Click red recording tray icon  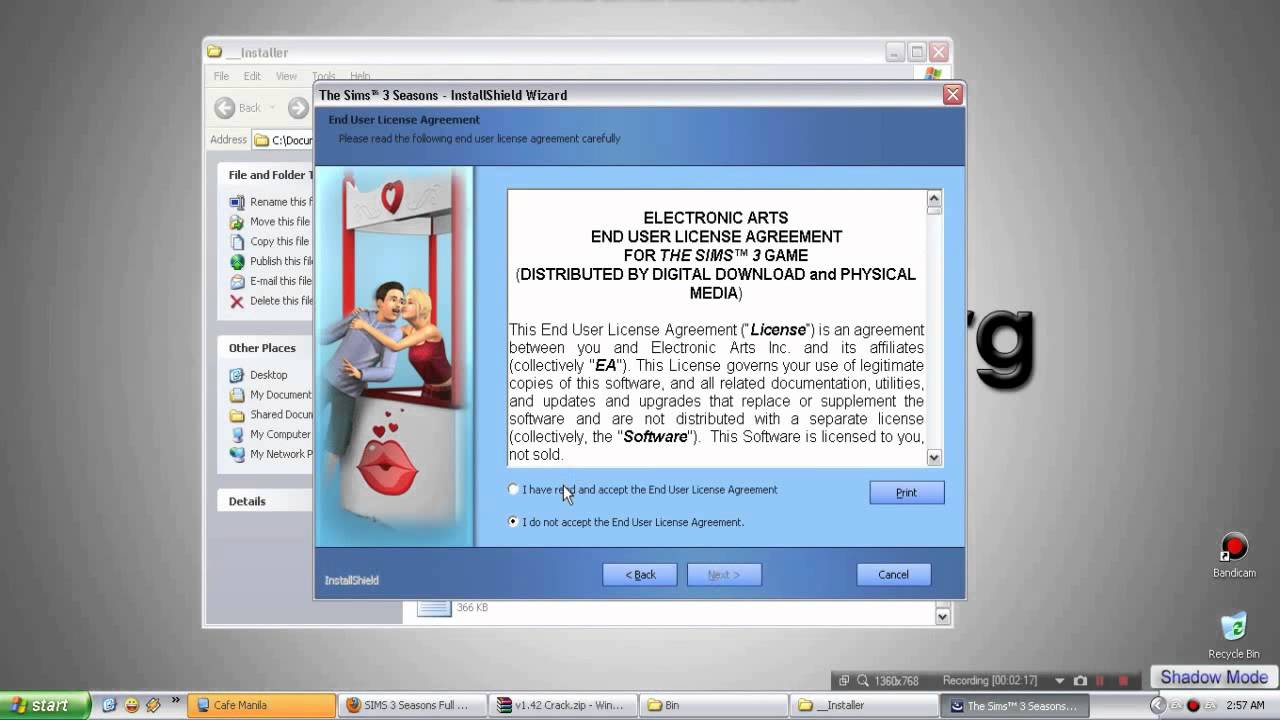(1193, 705)
